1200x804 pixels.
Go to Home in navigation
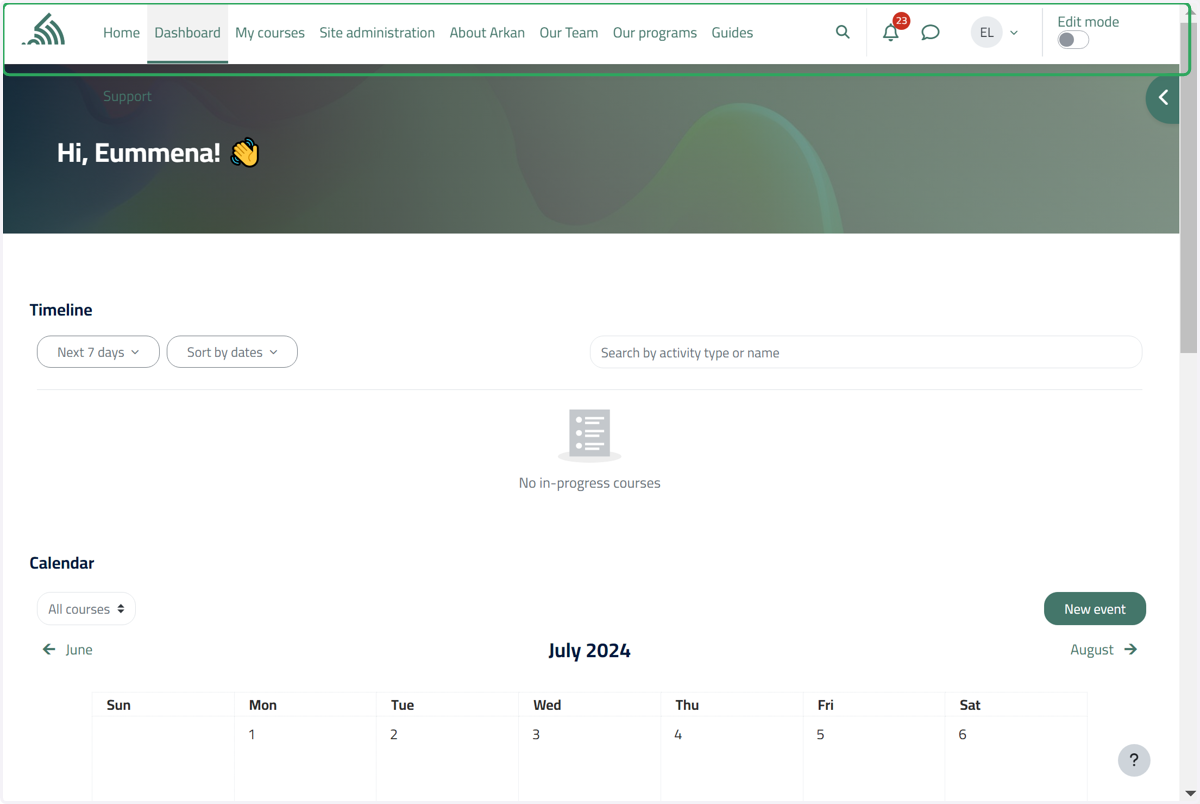(x=121, y=32)
